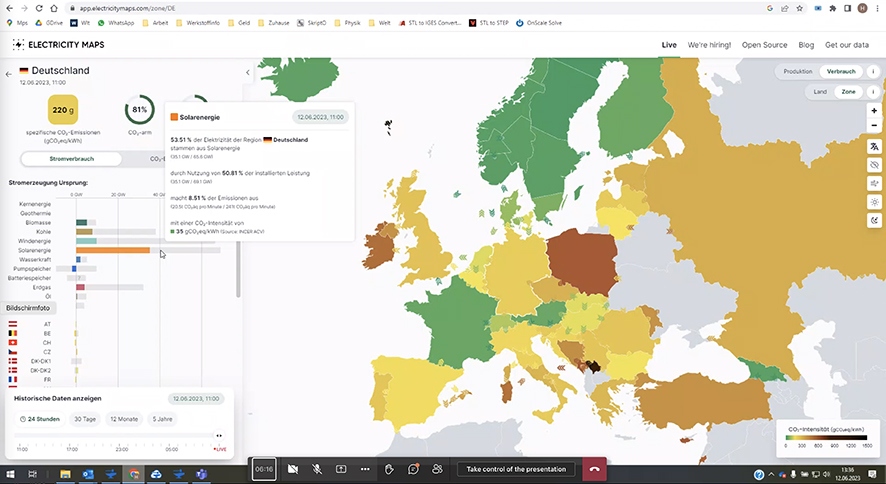Image resolution: width=886 pixels, height=484 pixels.
Task: Open the GDrive bookmark
Action: [x=49, y=23]
